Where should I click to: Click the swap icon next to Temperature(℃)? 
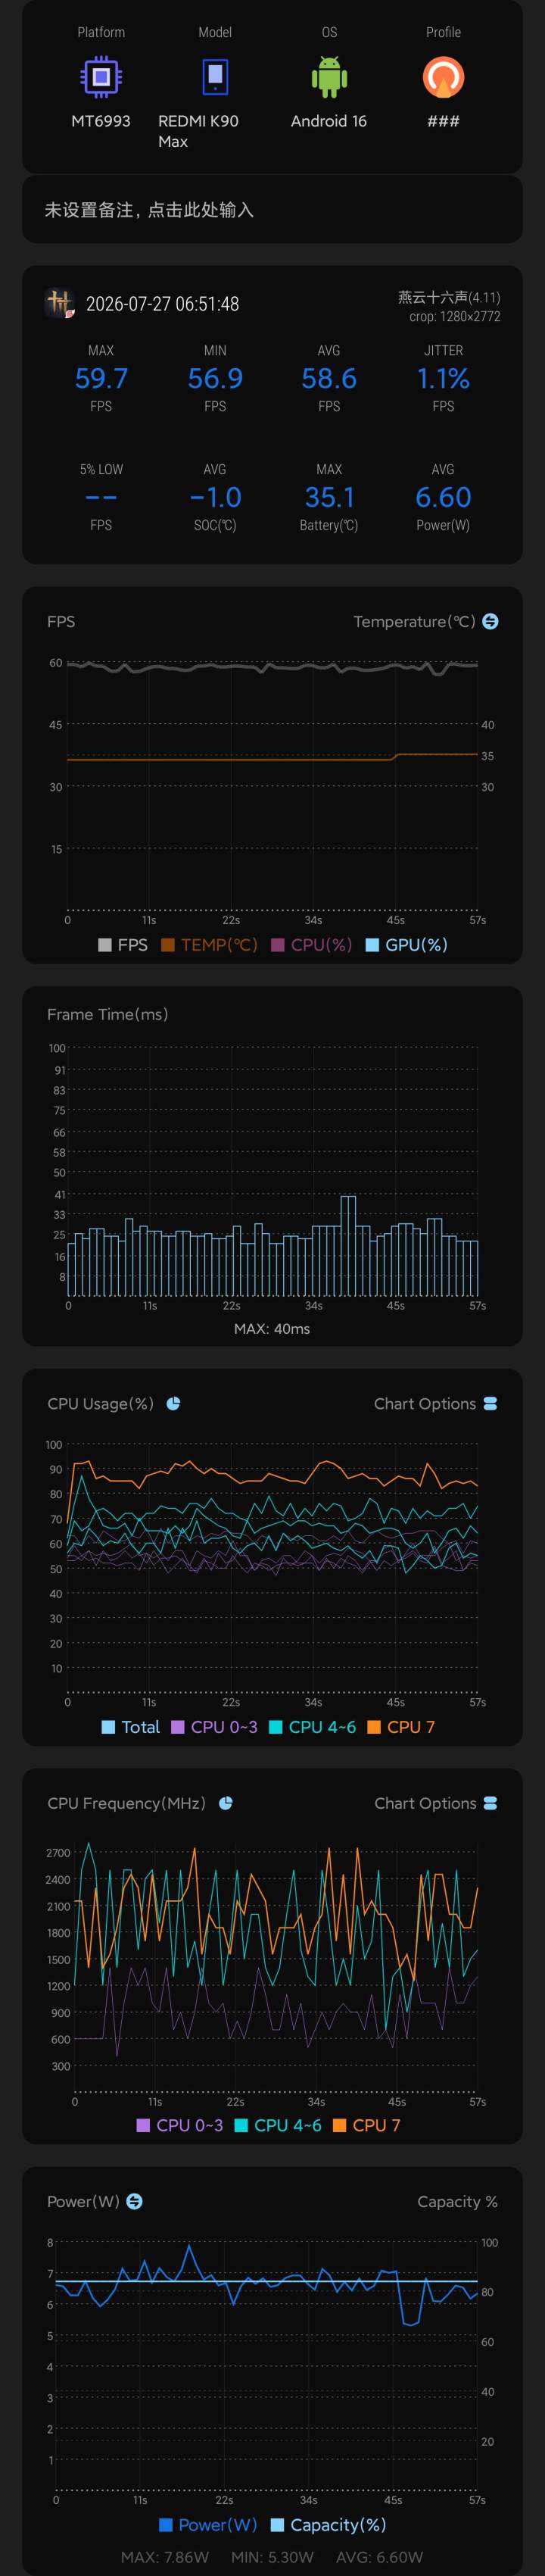(x=490, y=621)
